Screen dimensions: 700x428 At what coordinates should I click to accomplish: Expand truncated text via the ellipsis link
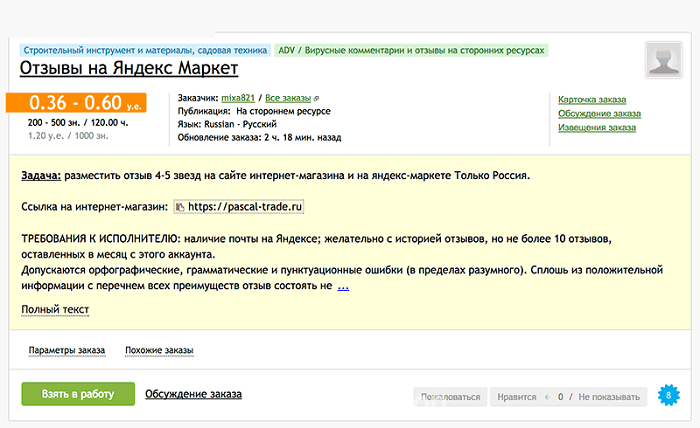[x=343, y=286]
